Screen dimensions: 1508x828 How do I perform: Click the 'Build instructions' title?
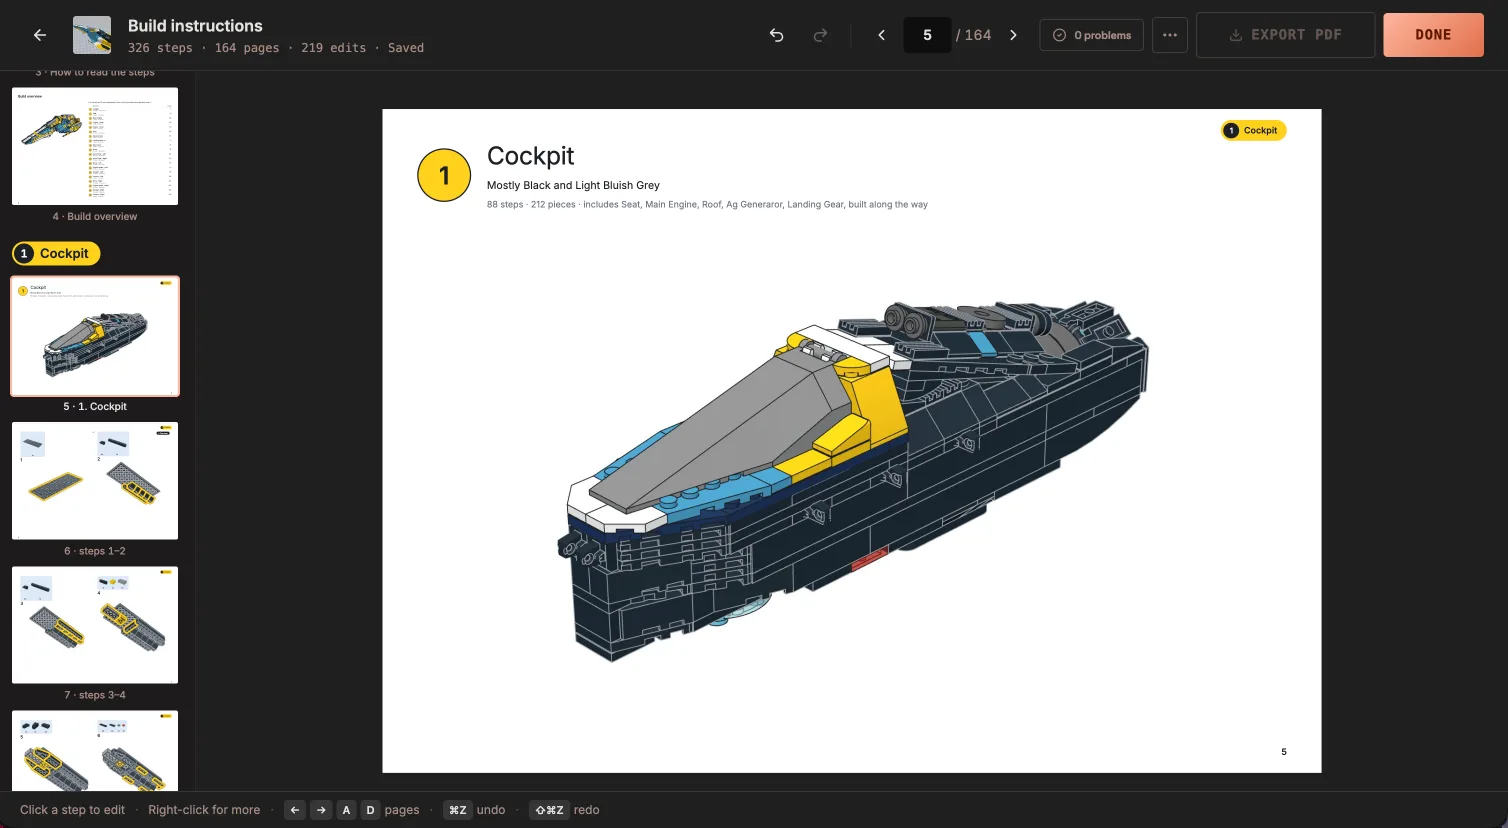click(195, 26)
